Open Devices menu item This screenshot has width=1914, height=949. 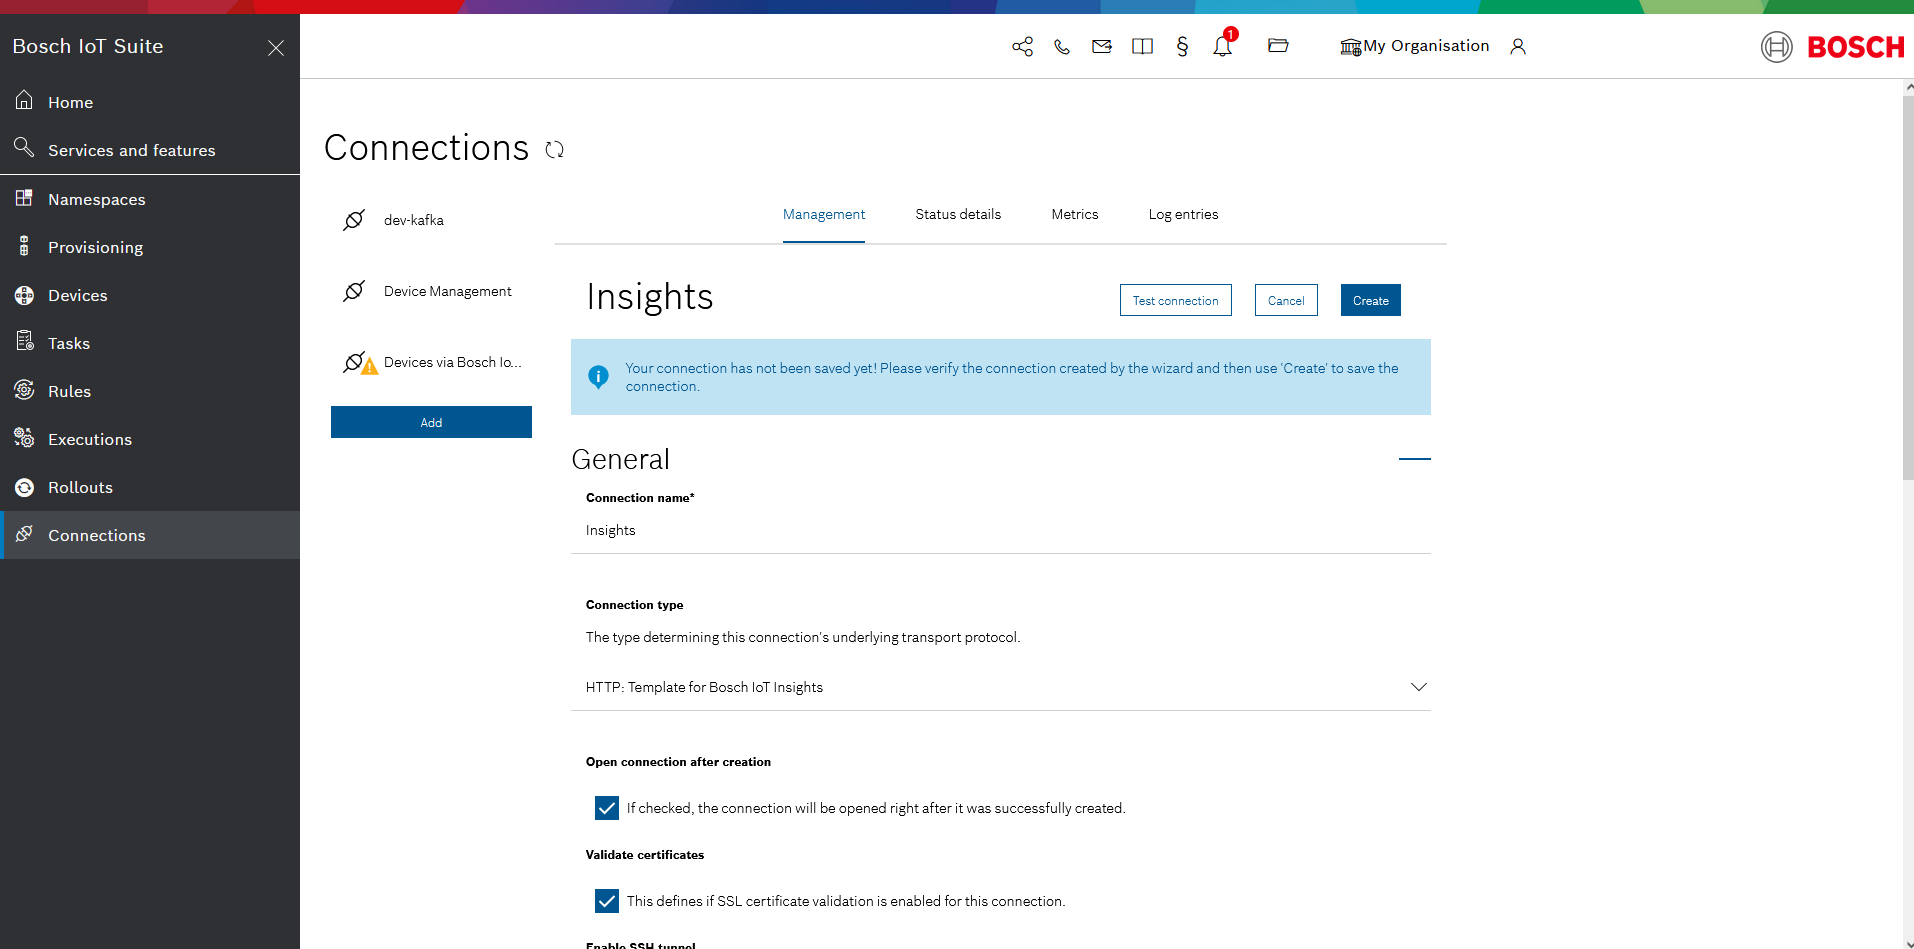tap(150, 295)
